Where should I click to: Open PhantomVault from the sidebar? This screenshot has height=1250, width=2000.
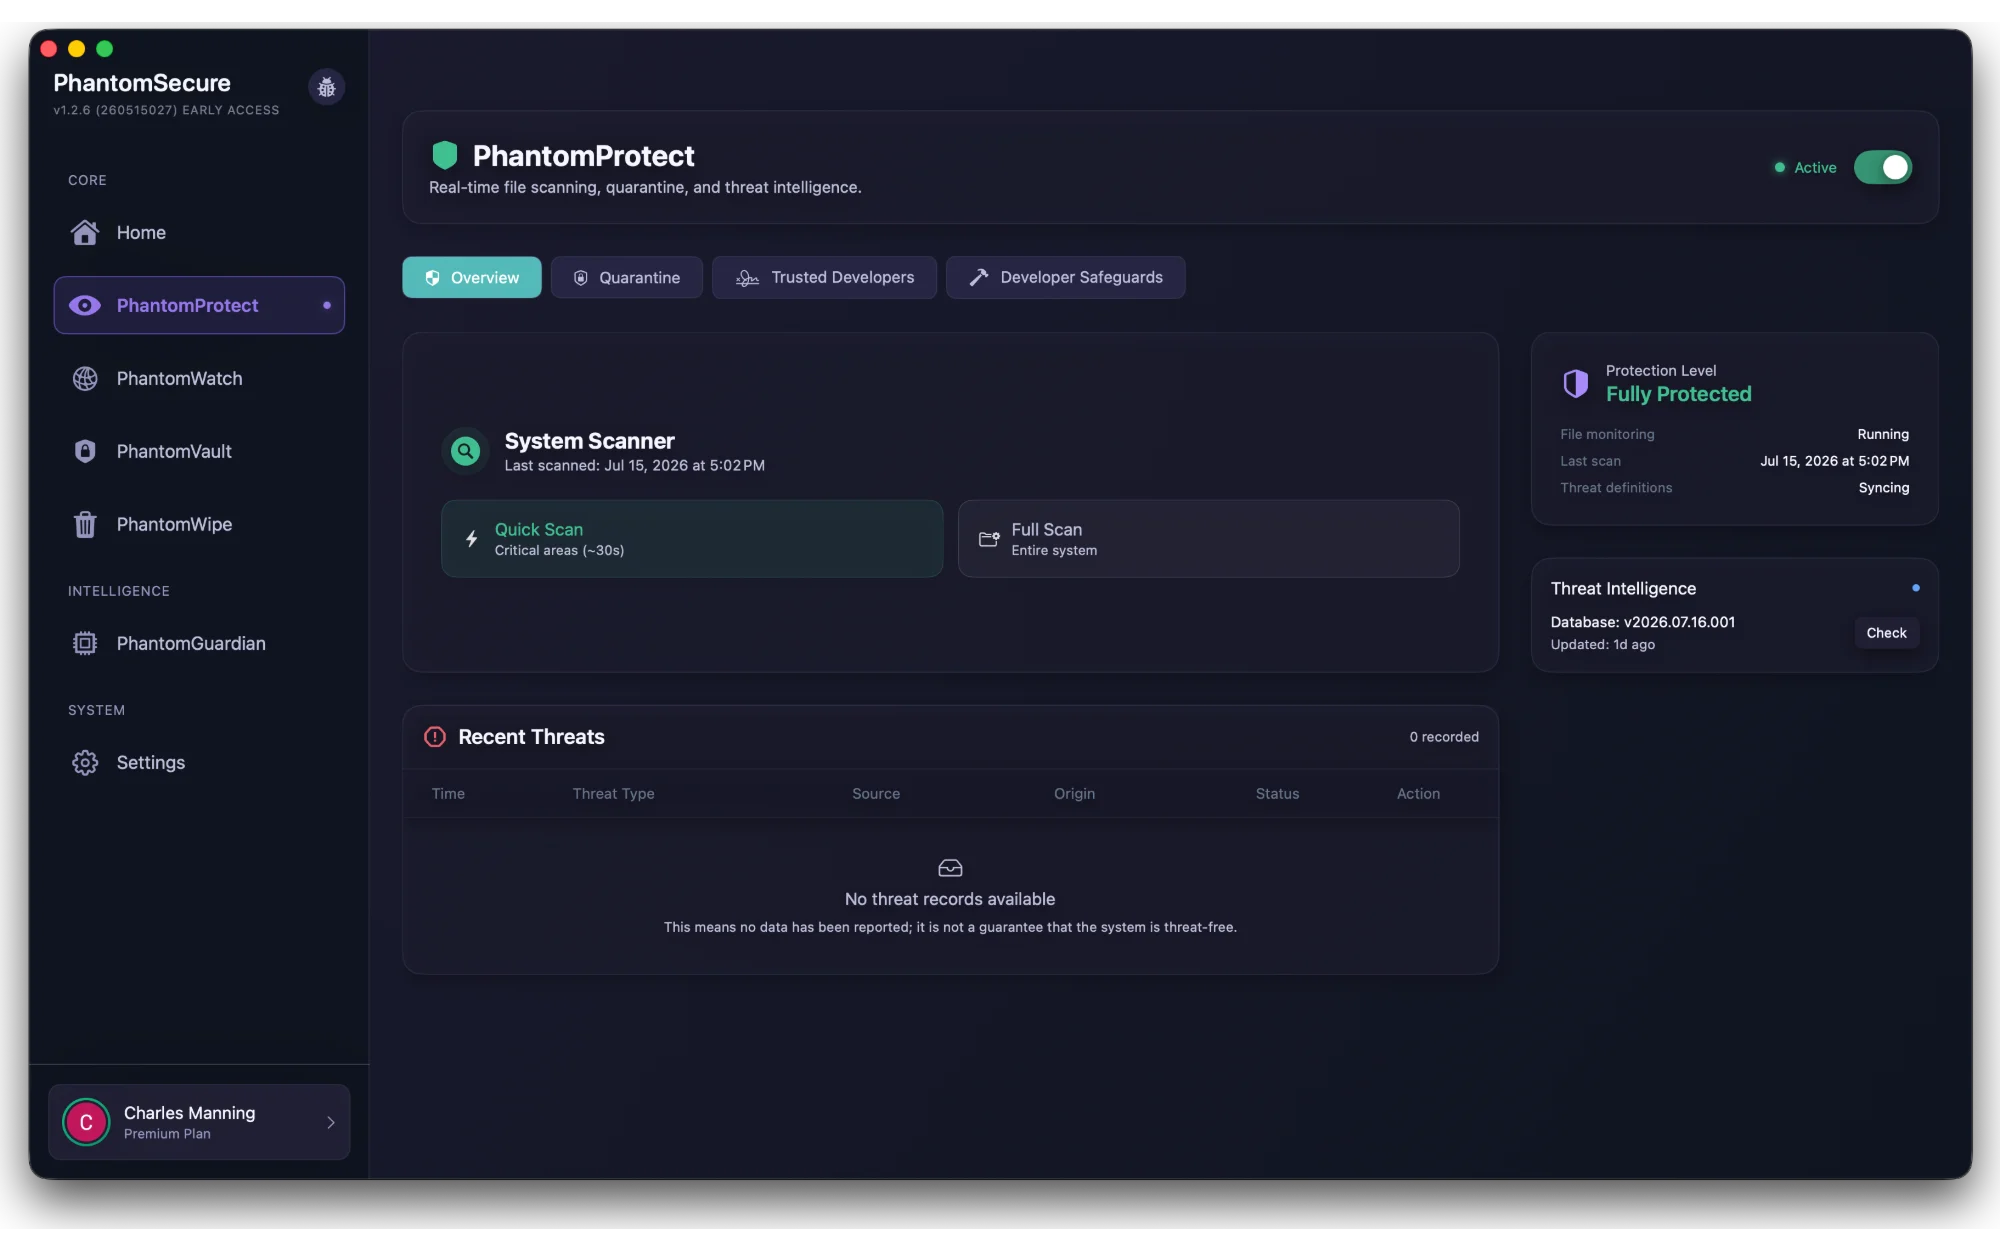[199, 451]
